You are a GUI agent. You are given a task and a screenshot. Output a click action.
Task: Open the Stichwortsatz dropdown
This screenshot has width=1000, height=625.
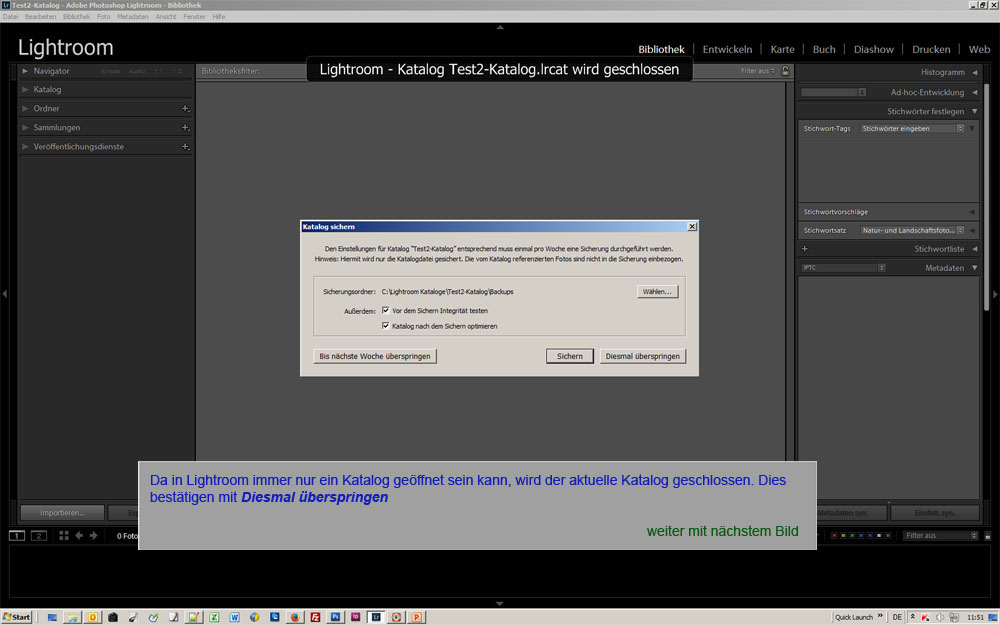[x=960, y=230]
